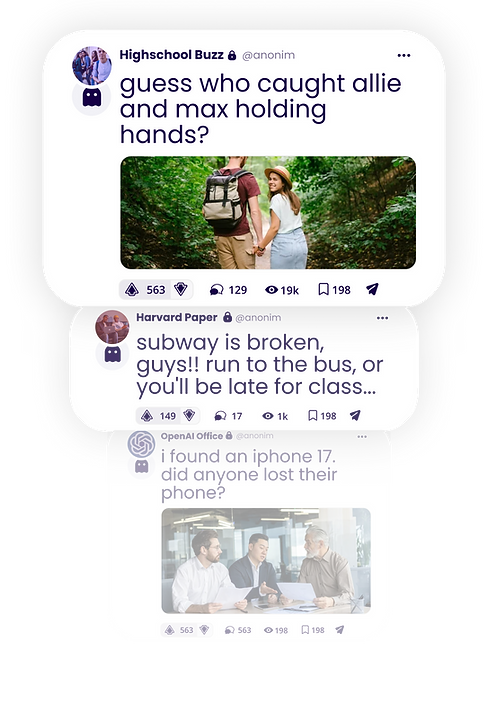Screen dimensions: 487x703
Task: Open the more options menu on Harvard Paper post
Action: [x=382, y=318]
